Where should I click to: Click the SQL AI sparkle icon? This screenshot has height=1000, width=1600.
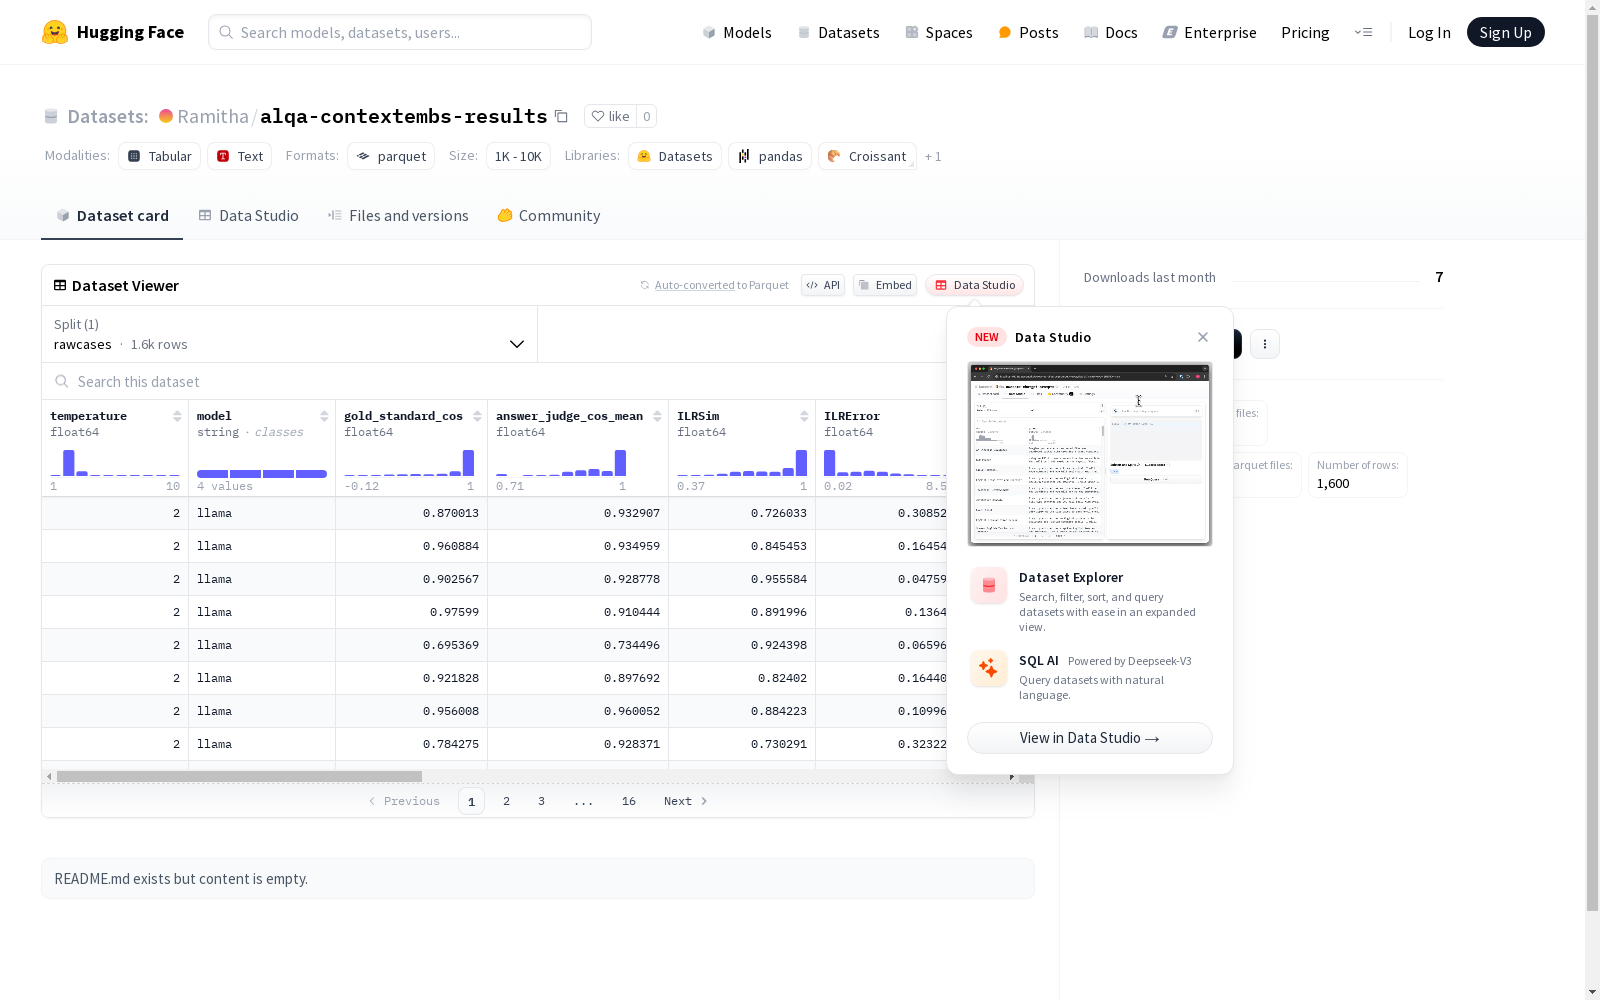coord(989,669)
